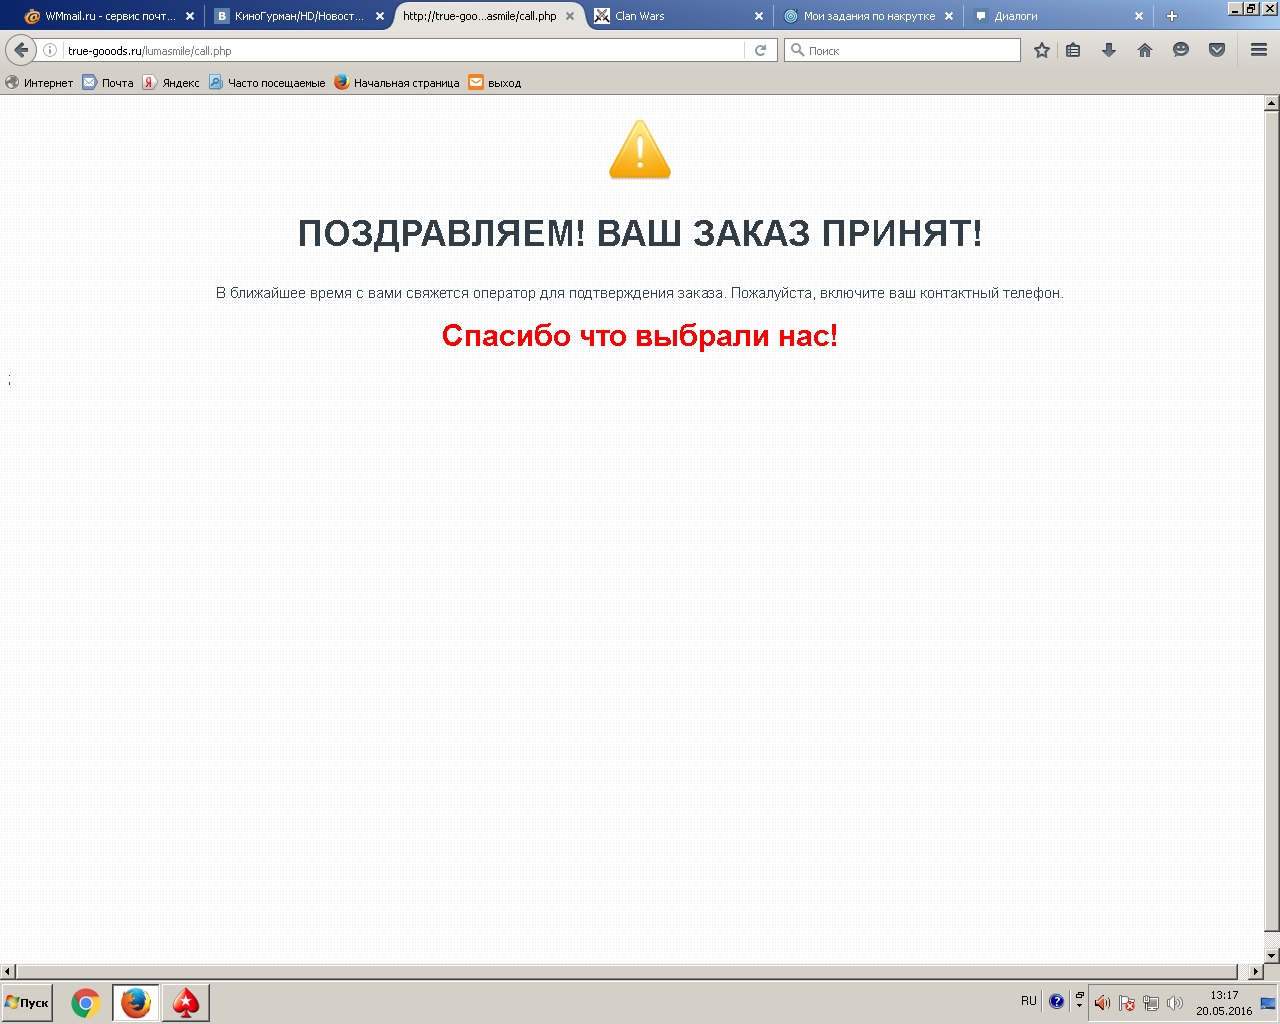Image resolution: width=1280 pixels, height=1024 pixels.
Task: Click the yellow warning triangle image
Action: (640, 150)
